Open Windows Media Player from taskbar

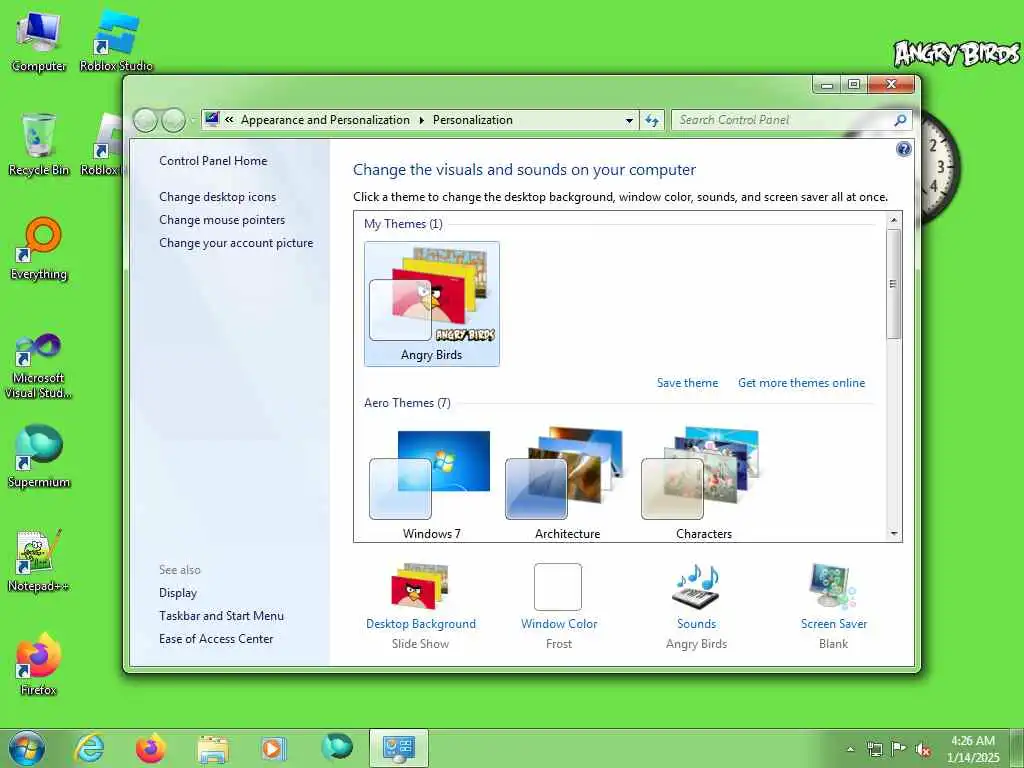point(274,748)
